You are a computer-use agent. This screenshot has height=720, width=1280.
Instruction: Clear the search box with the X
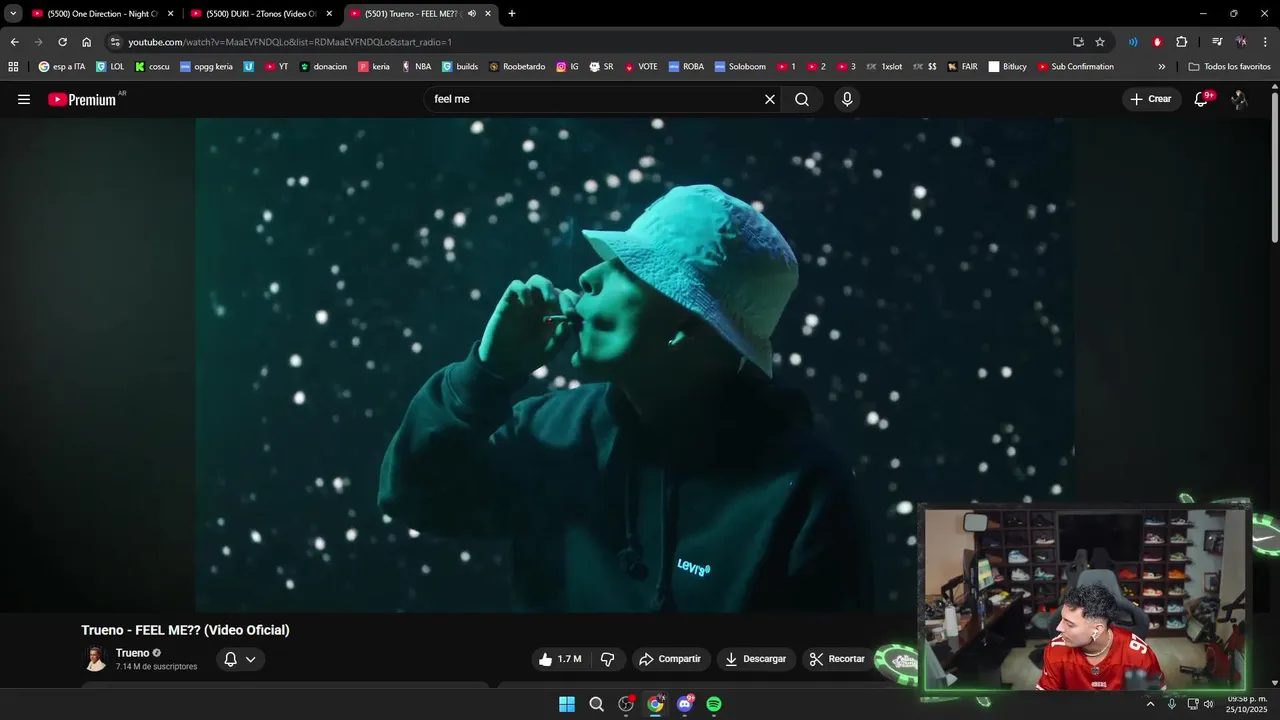[x=770, y=99]
